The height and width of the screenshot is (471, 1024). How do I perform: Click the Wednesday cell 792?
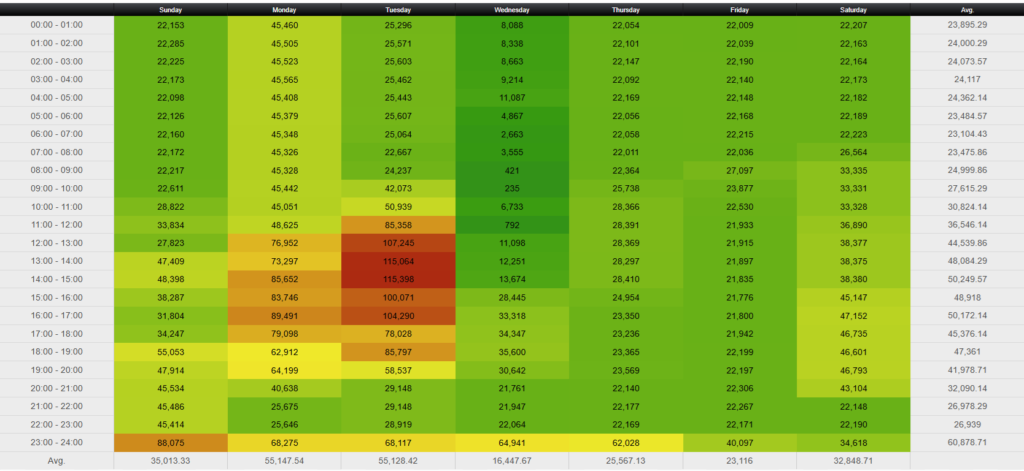pos(512,225)
